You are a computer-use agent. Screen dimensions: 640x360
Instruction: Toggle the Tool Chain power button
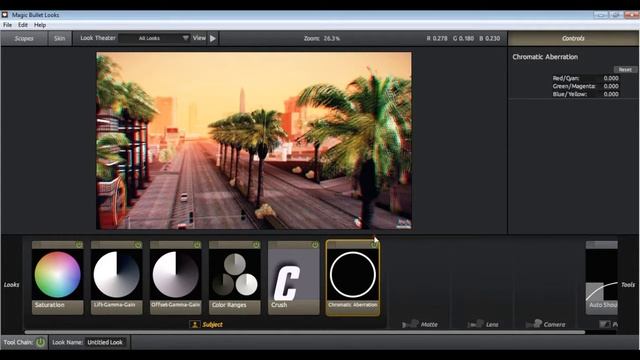pyautogui.click(x=40, y=342)
